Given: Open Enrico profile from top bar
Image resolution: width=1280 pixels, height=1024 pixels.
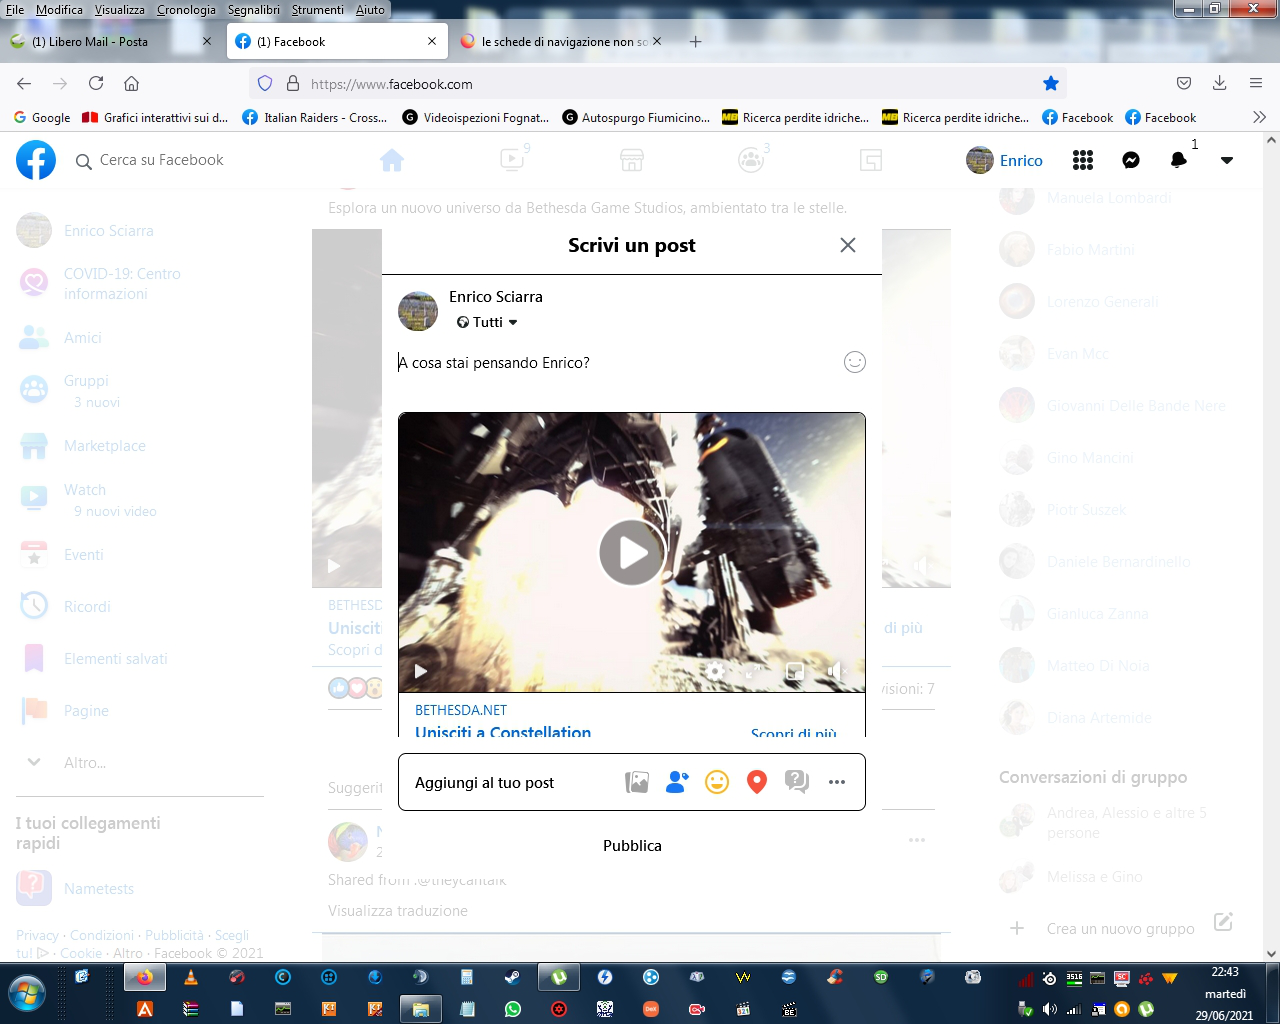Looking at the screenshot, I should pyautogui.click(x=1005, y=160).
